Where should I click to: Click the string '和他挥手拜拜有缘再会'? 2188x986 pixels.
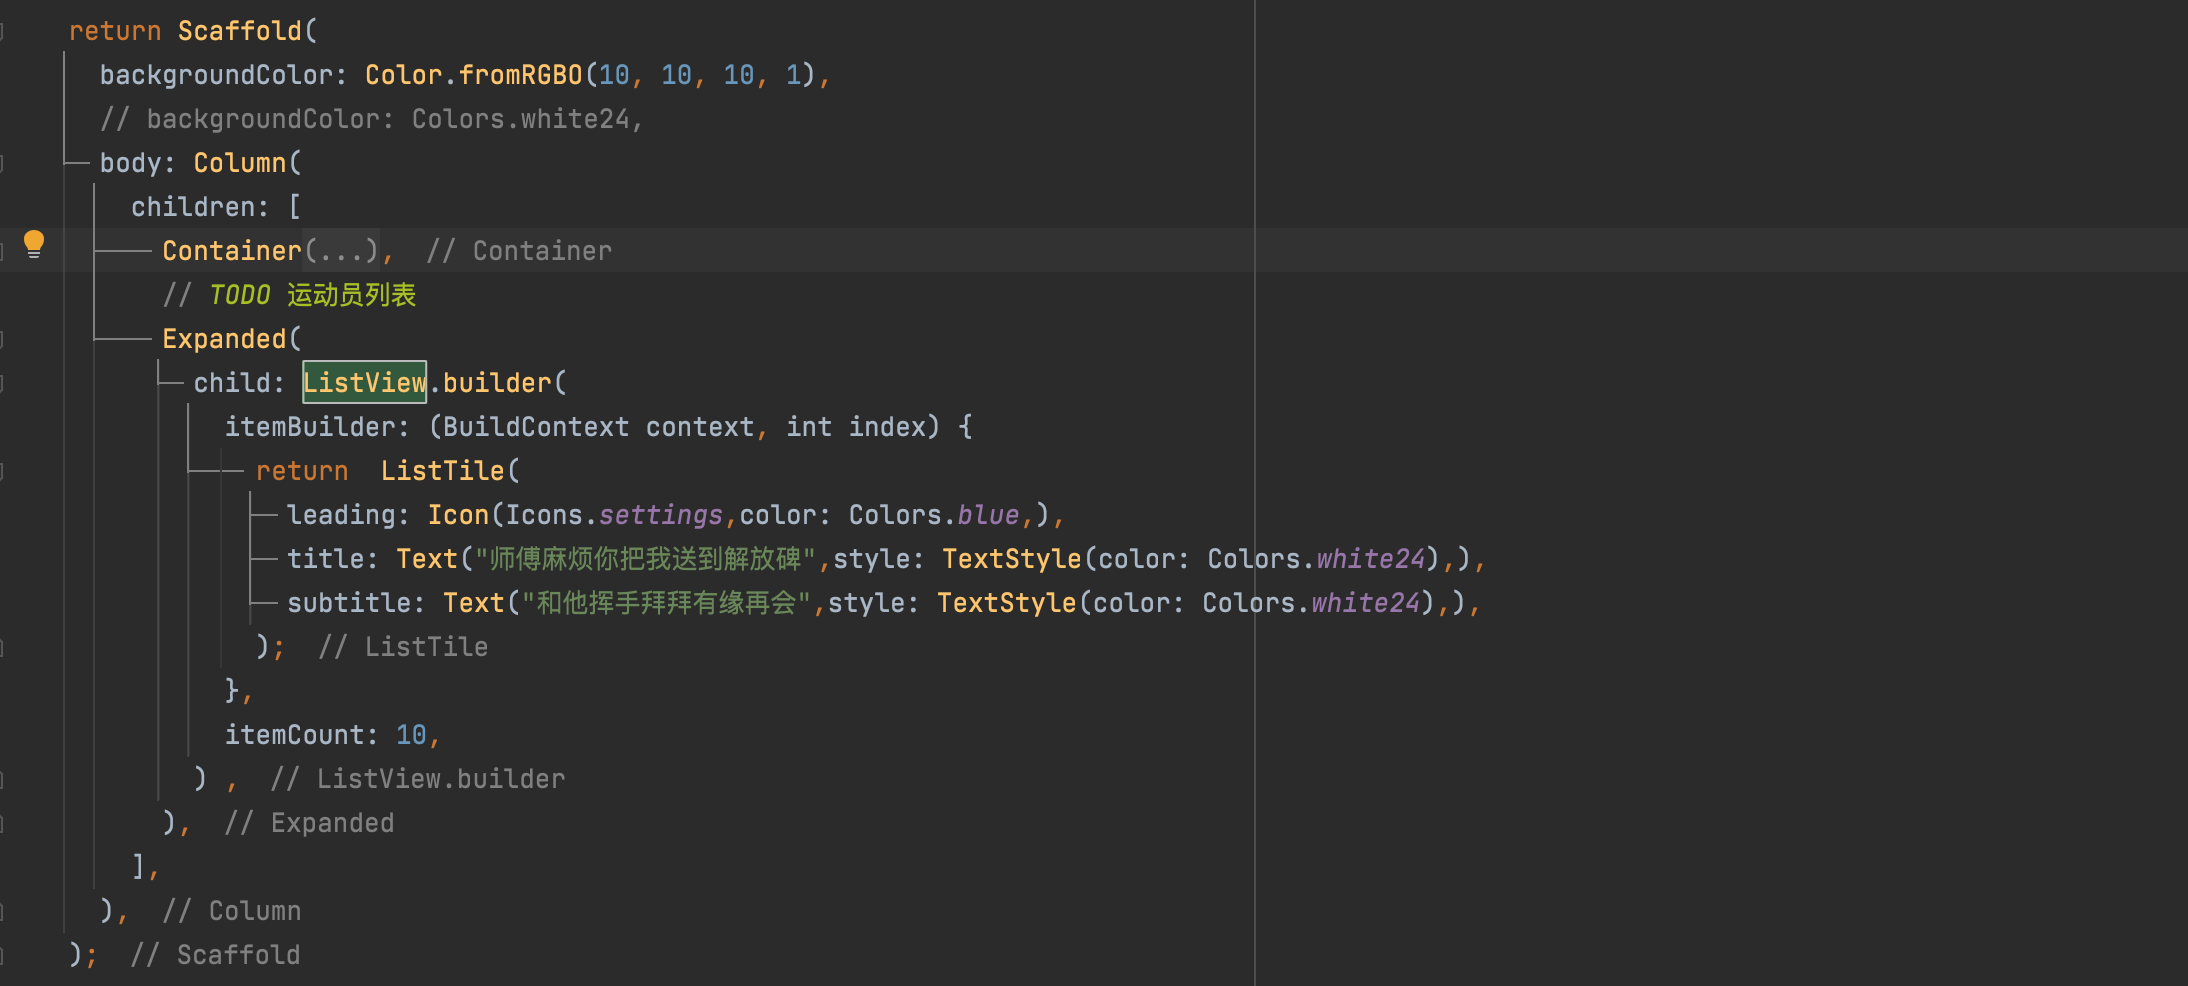[666, 602]
